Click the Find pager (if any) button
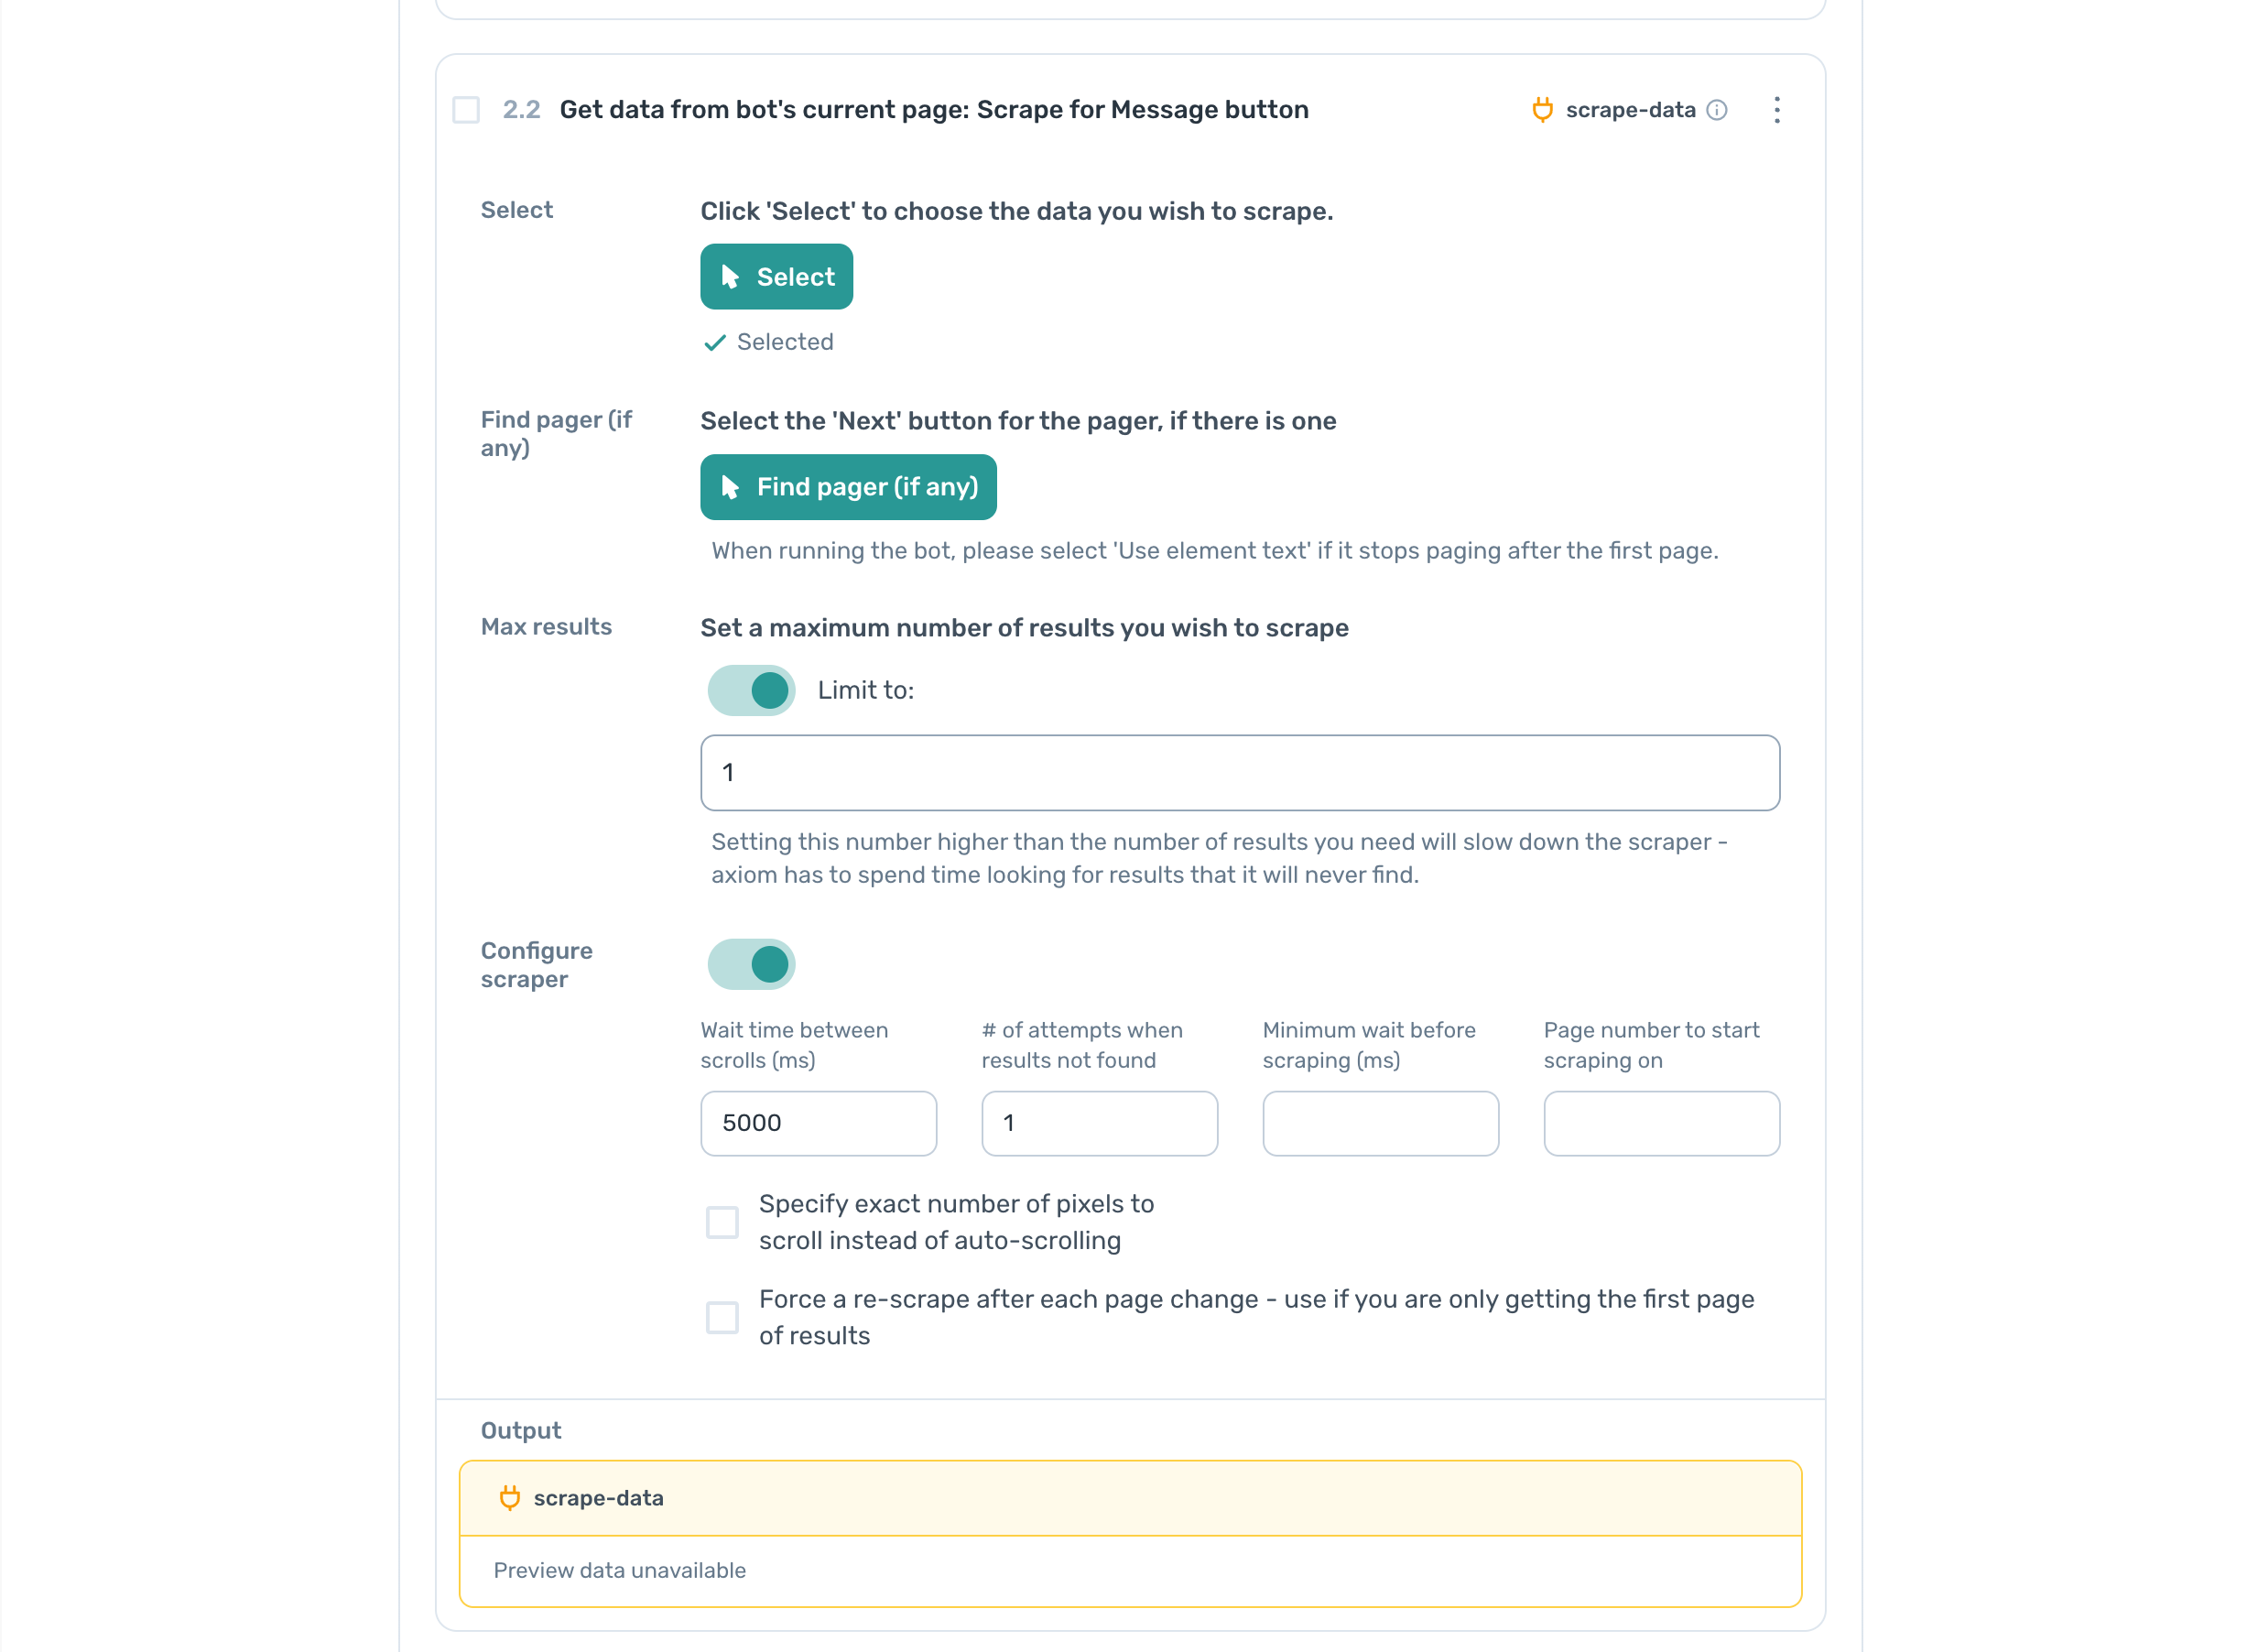Screen dimensions: 2258x1652 click(x=848, y=487)
